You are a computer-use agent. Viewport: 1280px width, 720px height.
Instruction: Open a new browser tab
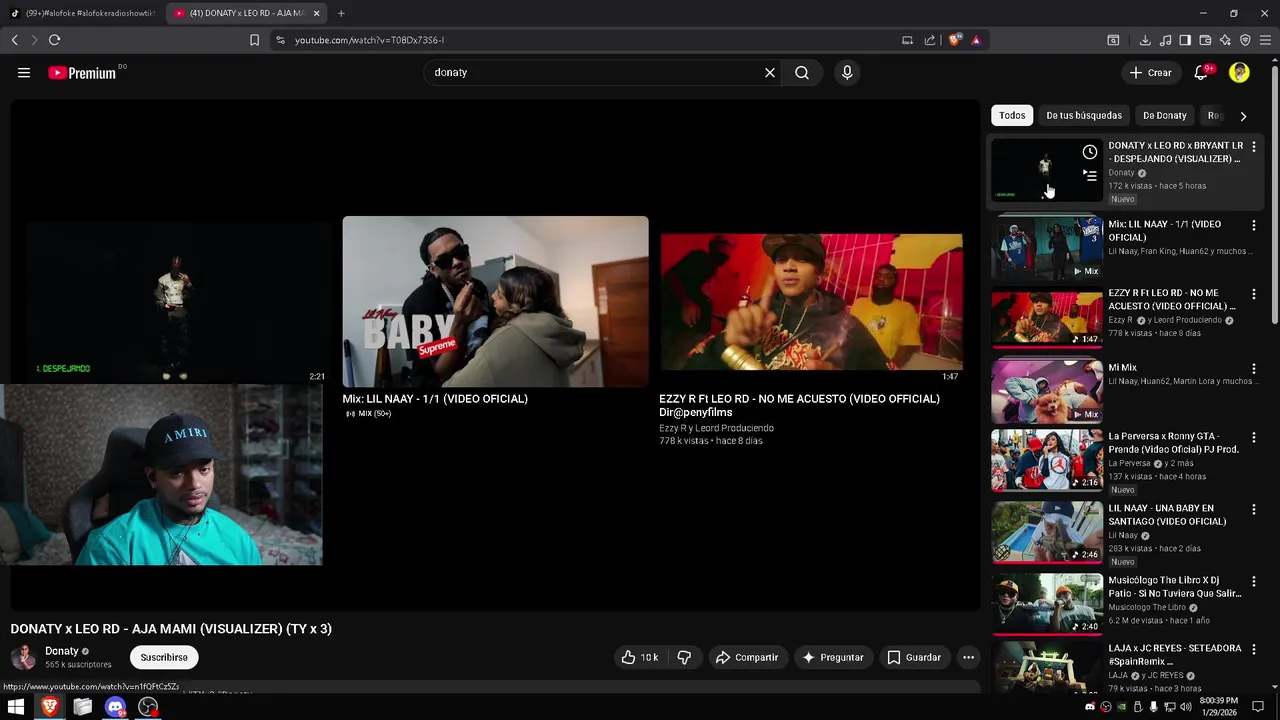(x=341, y=13)
